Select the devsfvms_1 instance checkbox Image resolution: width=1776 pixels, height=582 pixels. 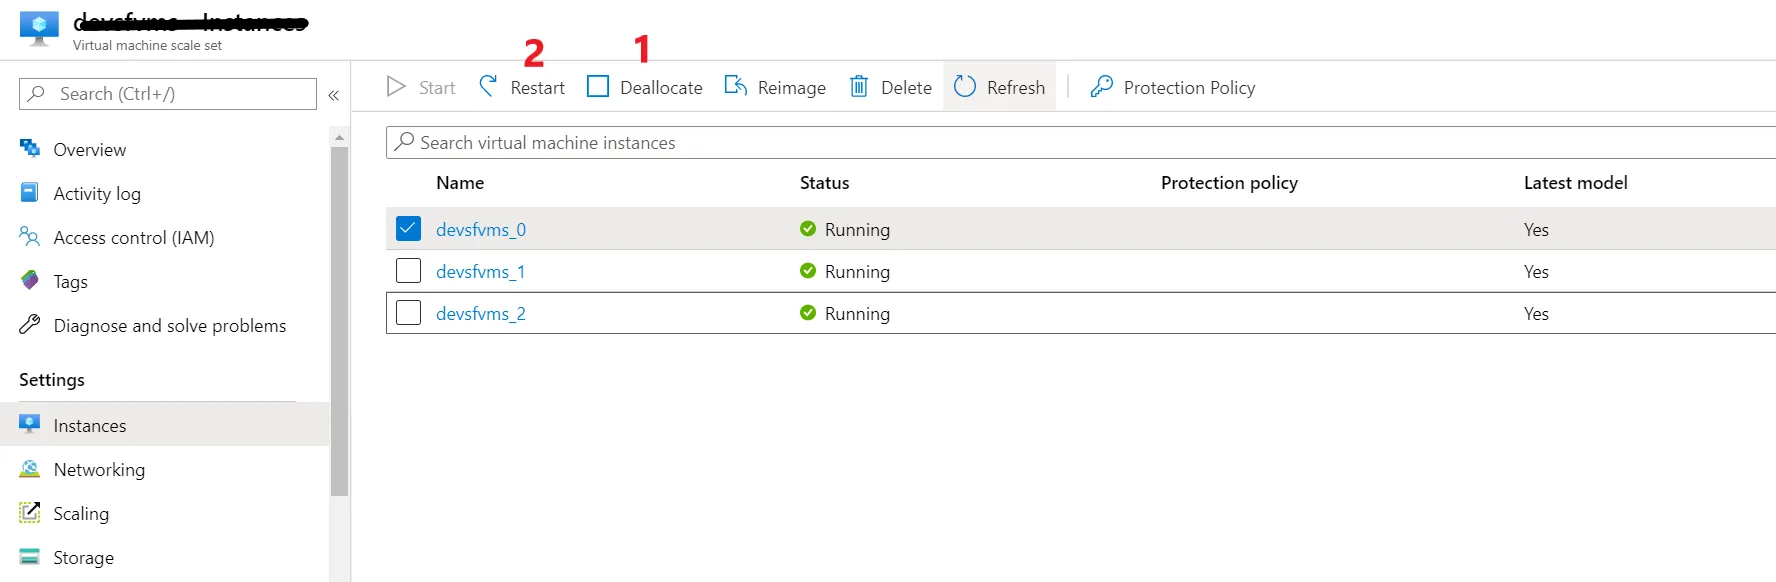408,271
